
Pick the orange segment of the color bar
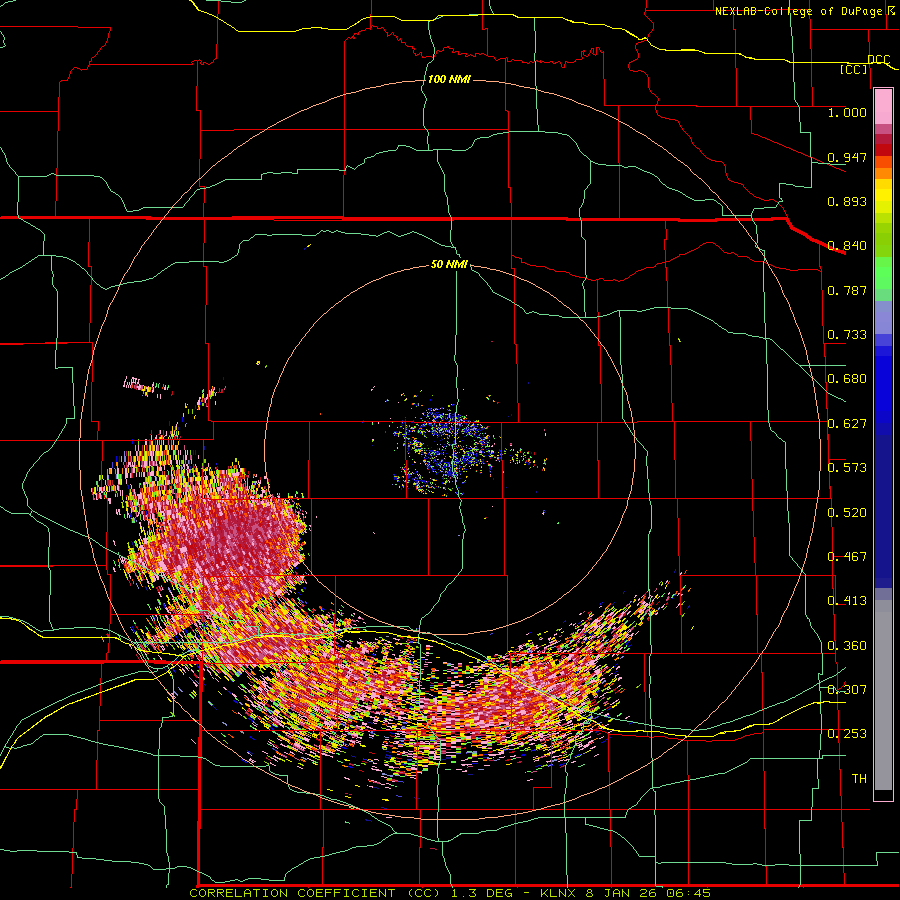pyautogui.click(x=883, y=173)
